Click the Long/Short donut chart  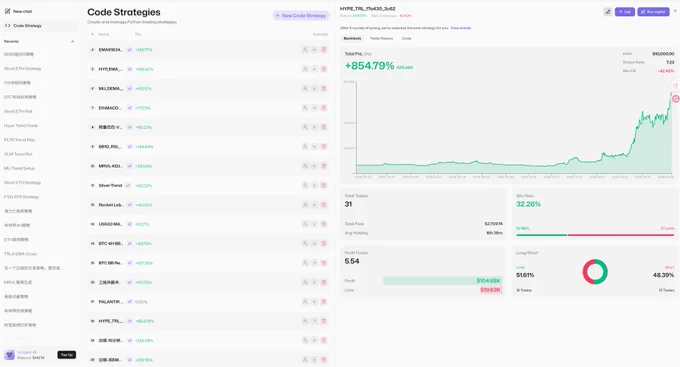595,272
